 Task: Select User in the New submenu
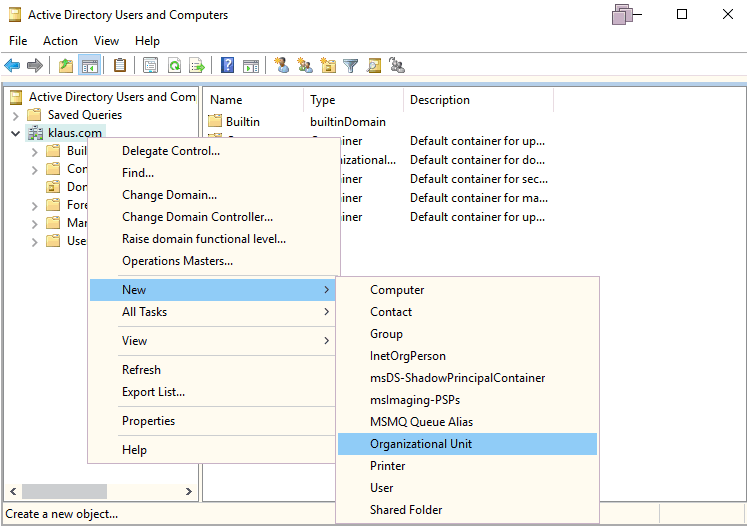382,488
